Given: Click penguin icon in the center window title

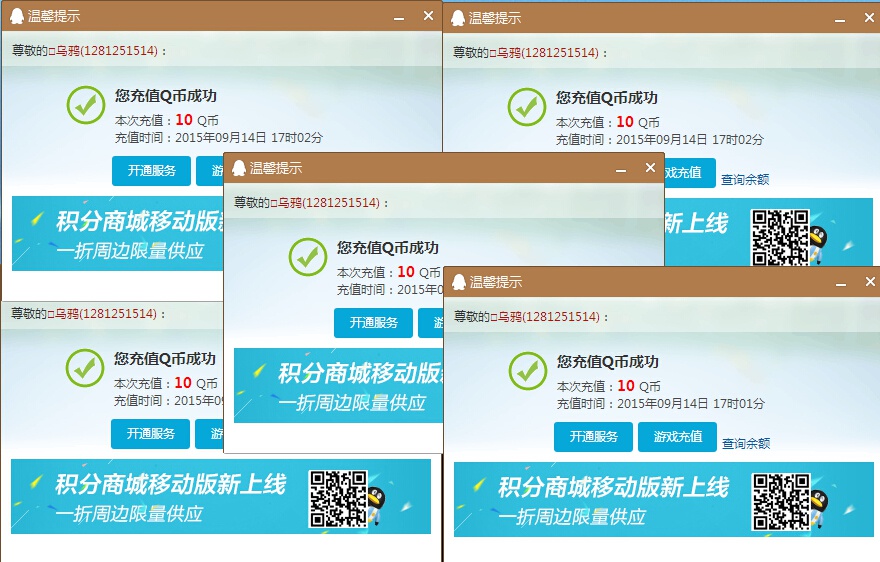Looking at the screenshot, I should click(239, 168).
